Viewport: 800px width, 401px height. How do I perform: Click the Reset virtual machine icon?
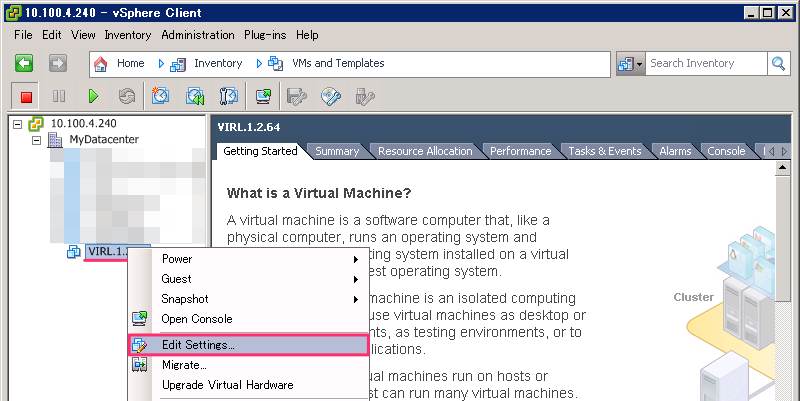[127, 96]
